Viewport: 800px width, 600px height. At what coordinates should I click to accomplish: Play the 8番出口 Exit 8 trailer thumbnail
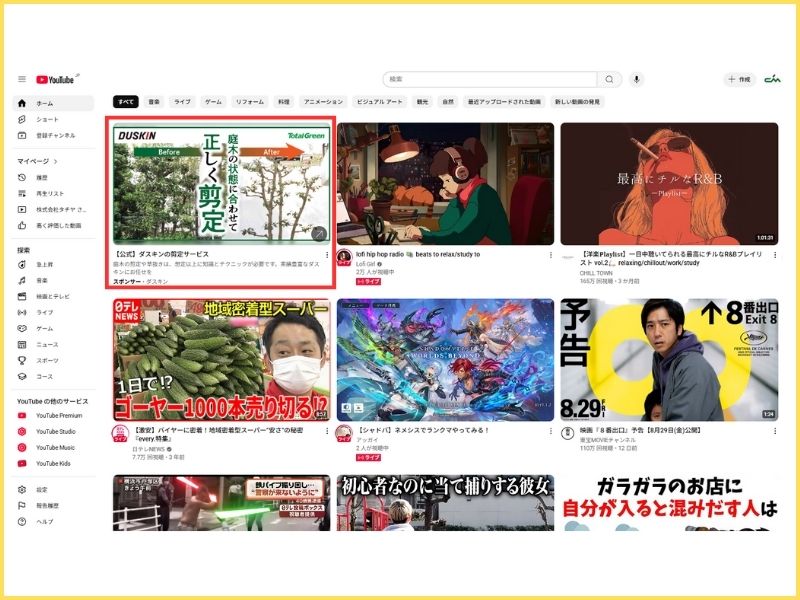click(x=669, y=360)
